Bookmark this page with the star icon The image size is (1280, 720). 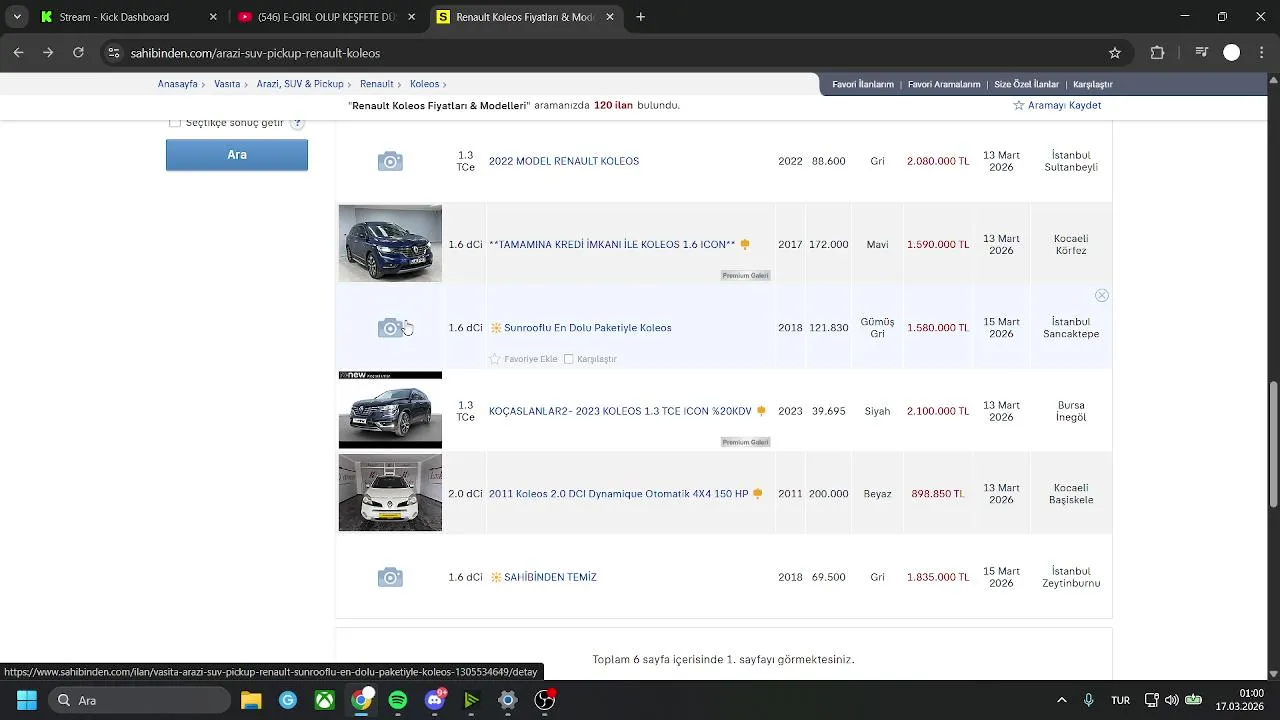[x=1115, y=53]
